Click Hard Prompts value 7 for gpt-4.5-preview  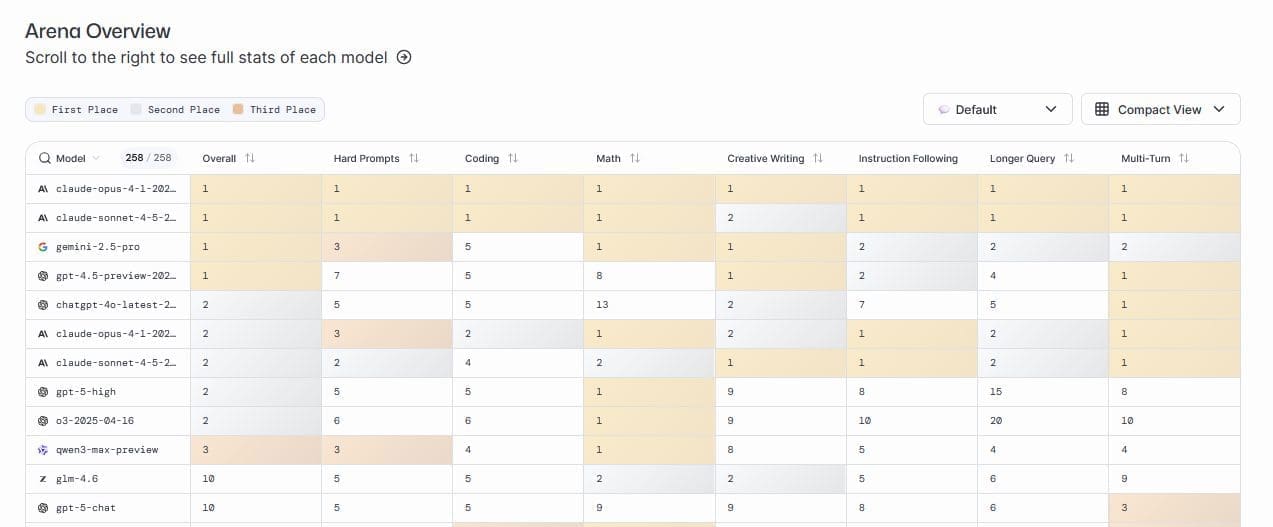pyautogui.click(x=337, y=275)
